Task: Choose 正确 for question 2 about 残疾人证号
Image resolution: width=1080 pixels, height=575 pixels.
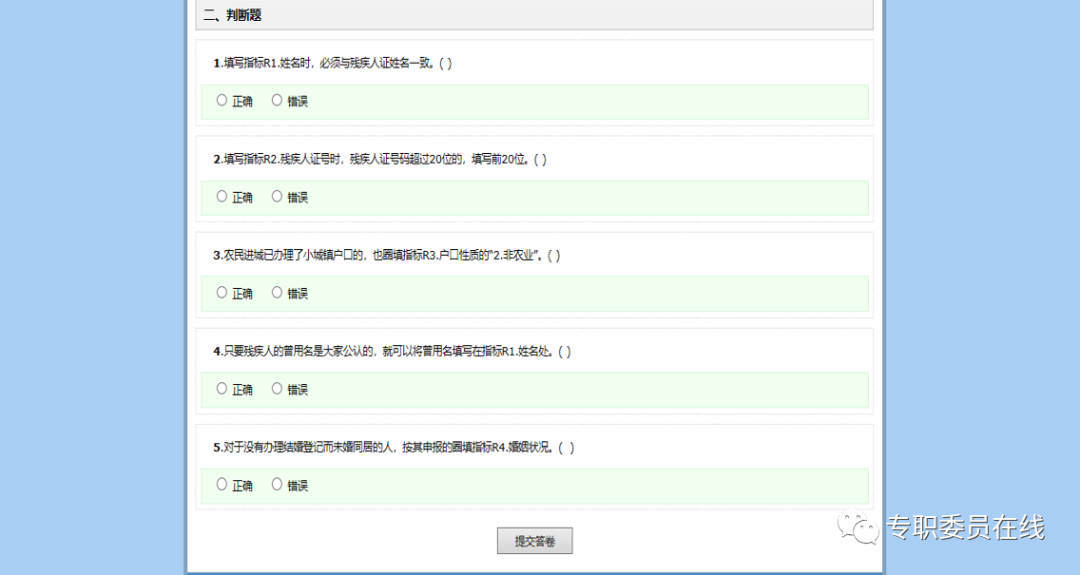Action: point(222,196)
